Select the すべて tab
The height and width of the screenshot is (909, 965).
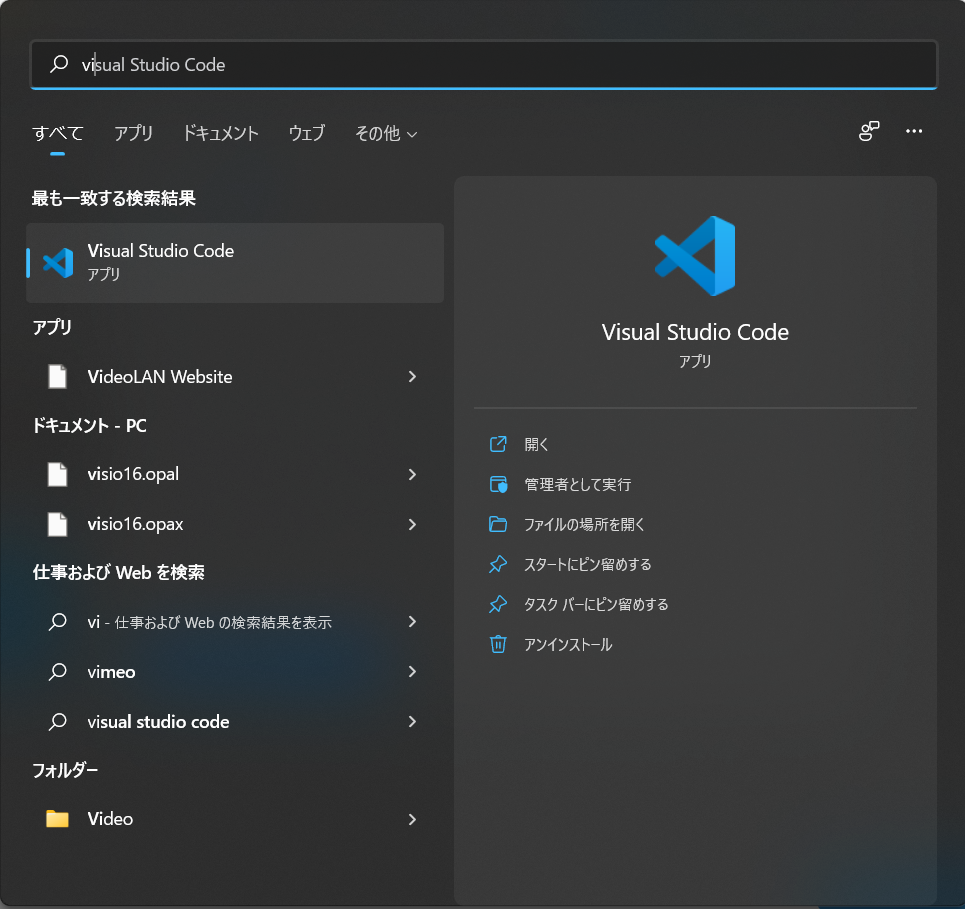[58, 134]
